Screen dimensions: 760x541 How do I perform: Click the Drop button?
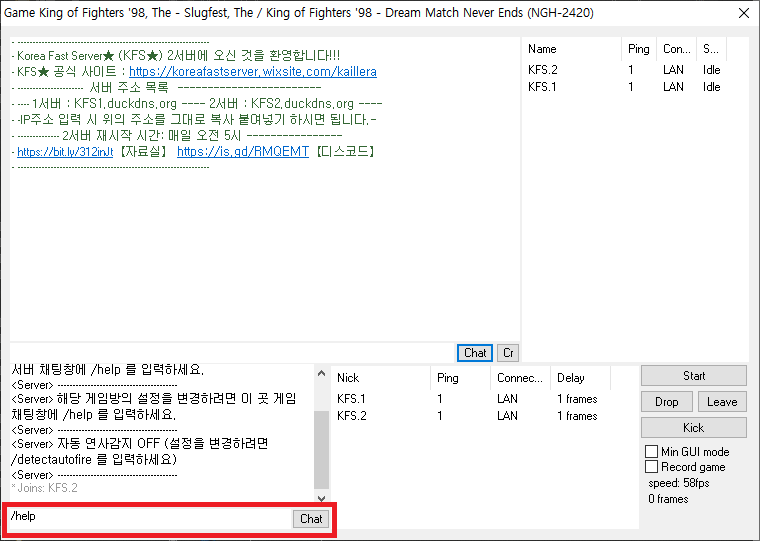pos(667,402)
